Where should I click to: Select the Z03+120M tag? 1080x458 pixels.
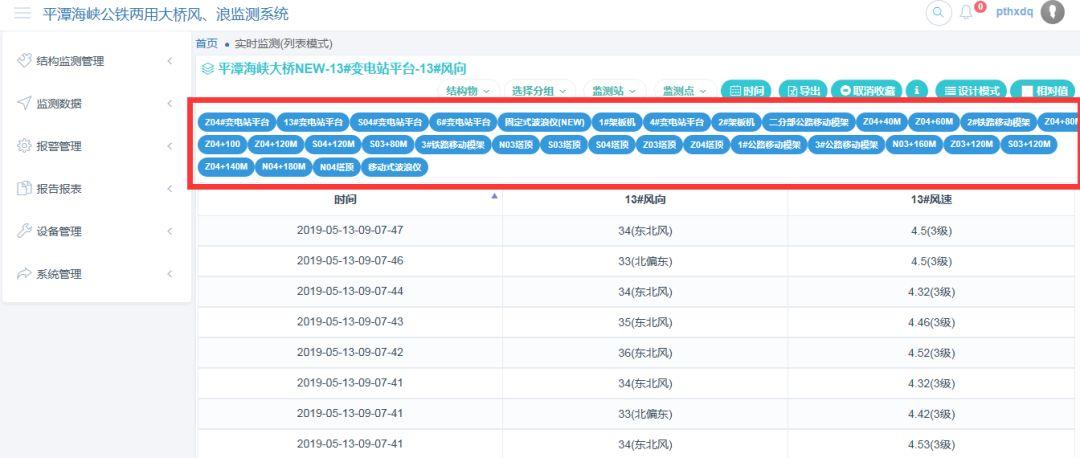pos(970,145)
